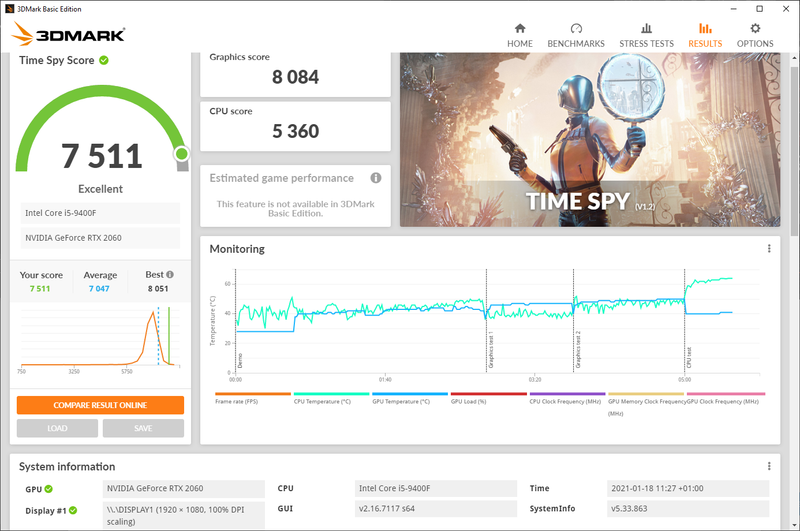Select the HOME tab label

520,44
